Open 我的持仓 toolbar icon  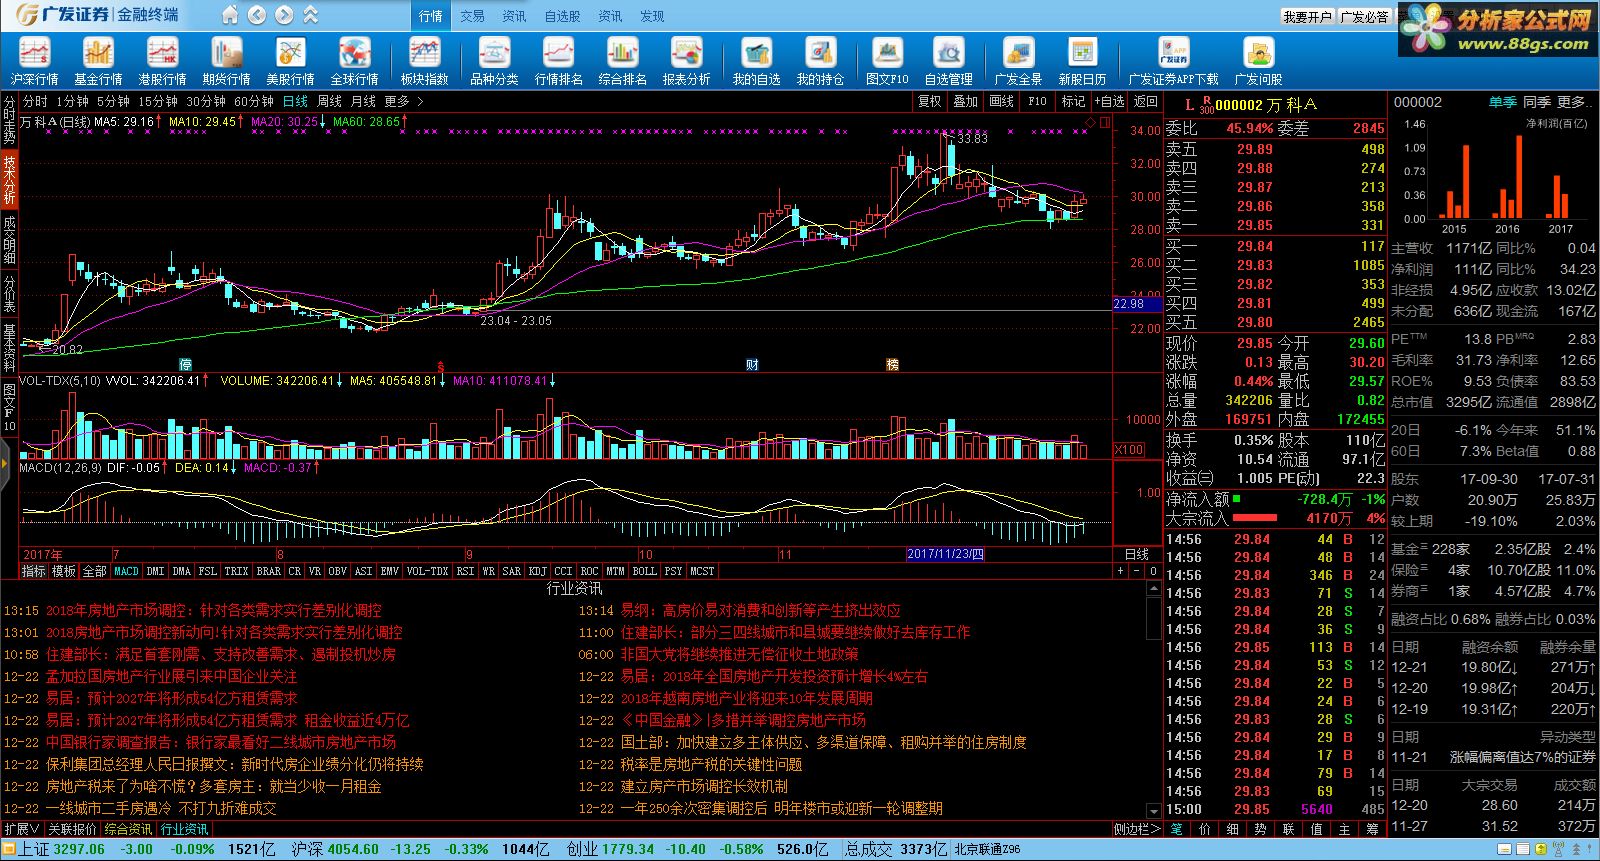click(820, 62)
